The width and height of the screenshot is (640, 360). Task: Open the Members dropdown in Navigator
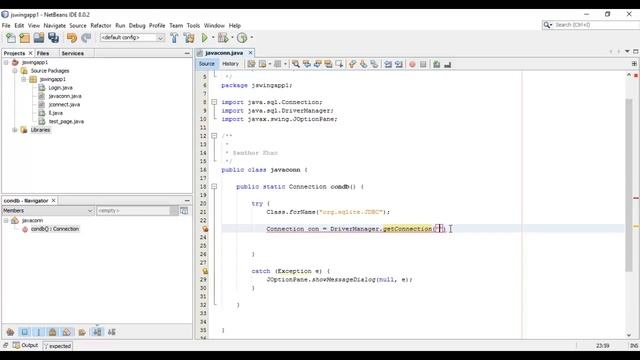(90, 211)
